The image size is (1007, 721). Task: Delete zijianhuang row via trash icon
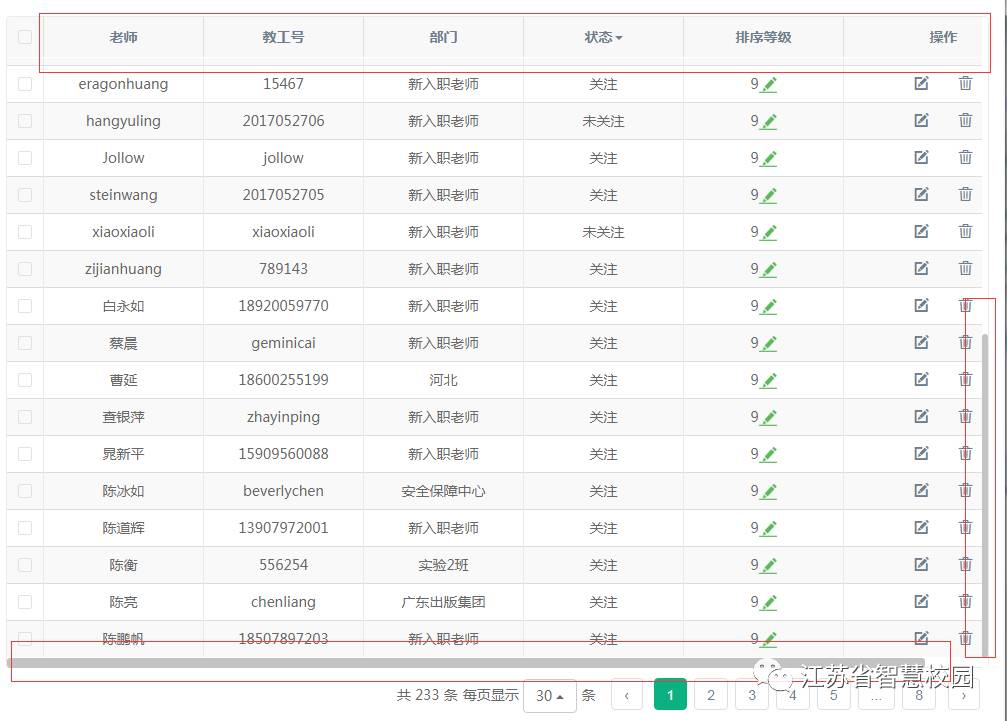click(965, 268)
